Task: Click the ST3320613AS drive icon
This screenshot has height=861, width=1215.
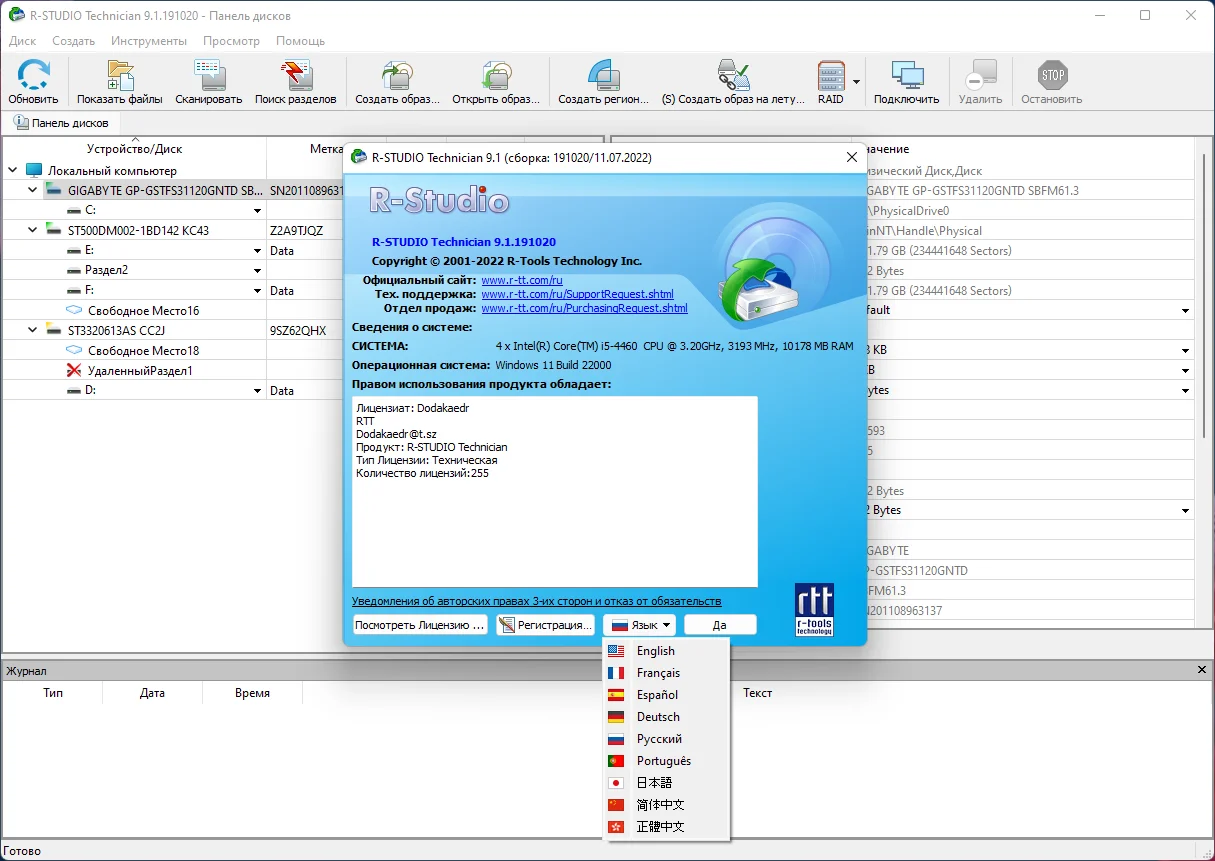Action: point(53,330)
